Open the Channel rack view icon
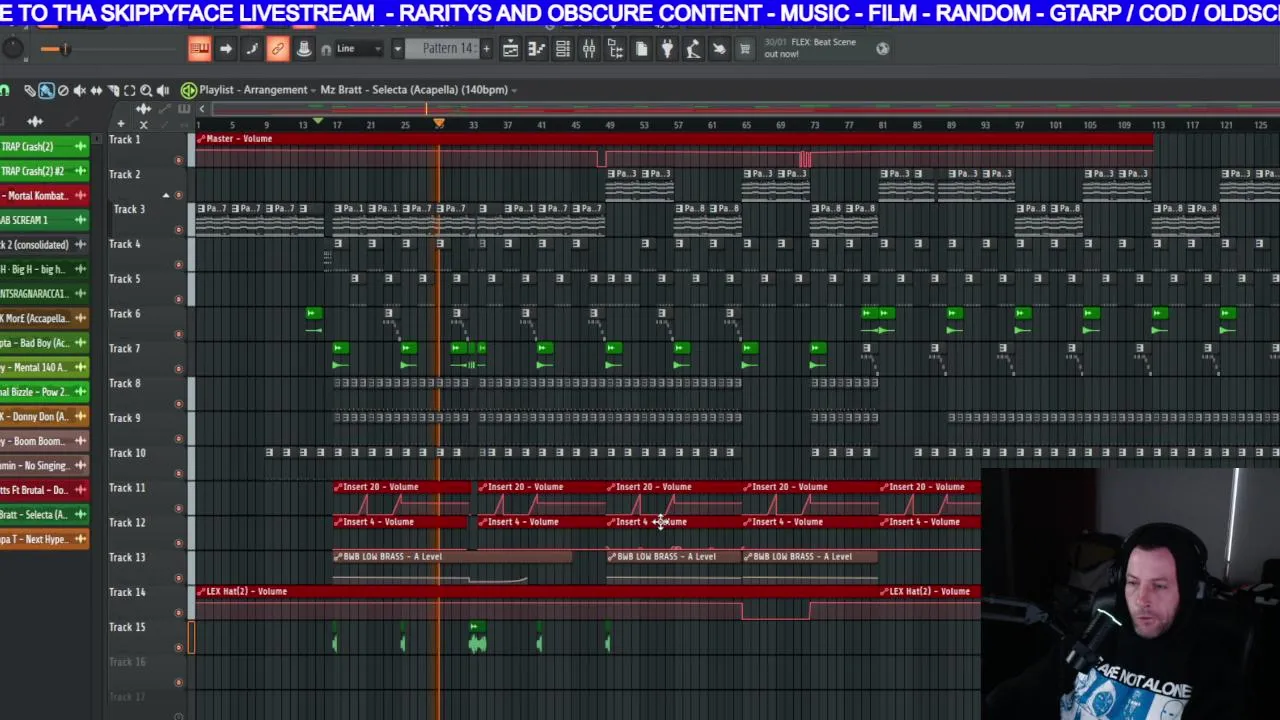The width and height of the screenshot is (1280, 720). tap(563, 49)
